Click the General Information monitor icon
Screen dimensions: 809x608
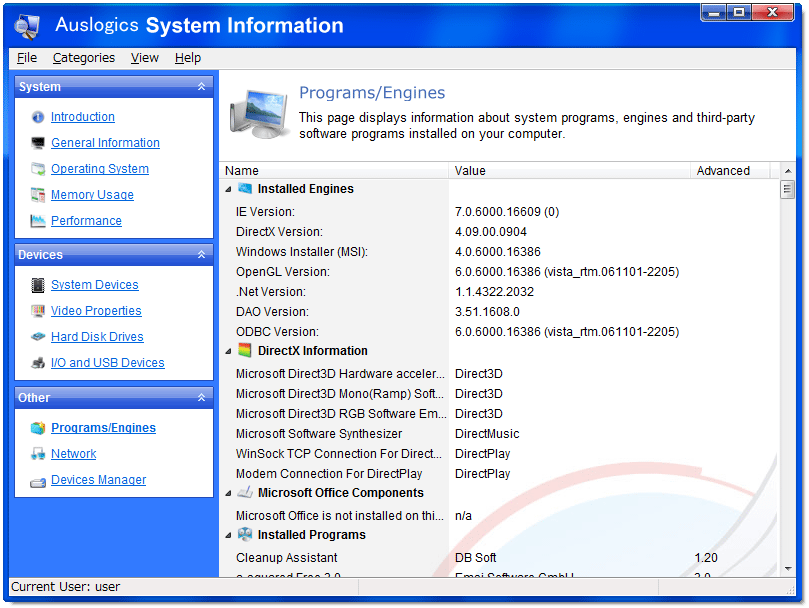[38, 143]
